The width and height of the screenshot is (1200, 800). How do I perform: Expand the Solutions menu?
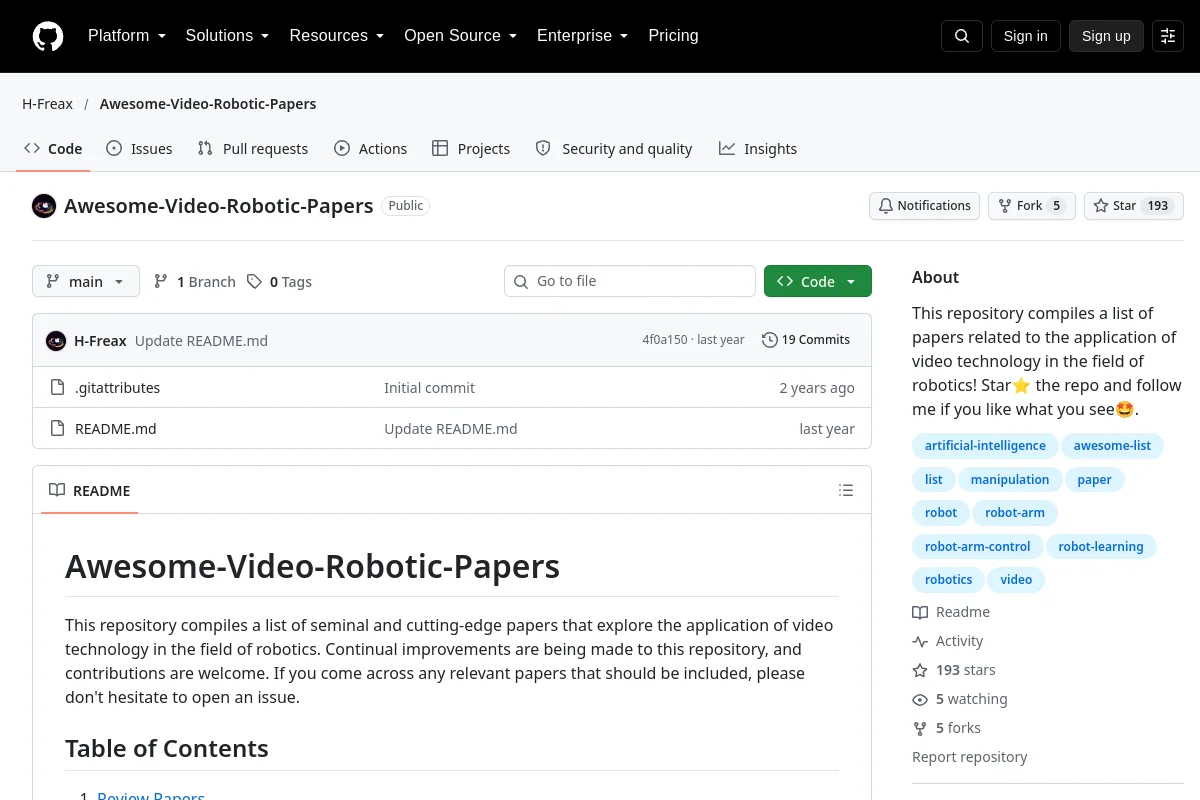[x=227, y=36]
